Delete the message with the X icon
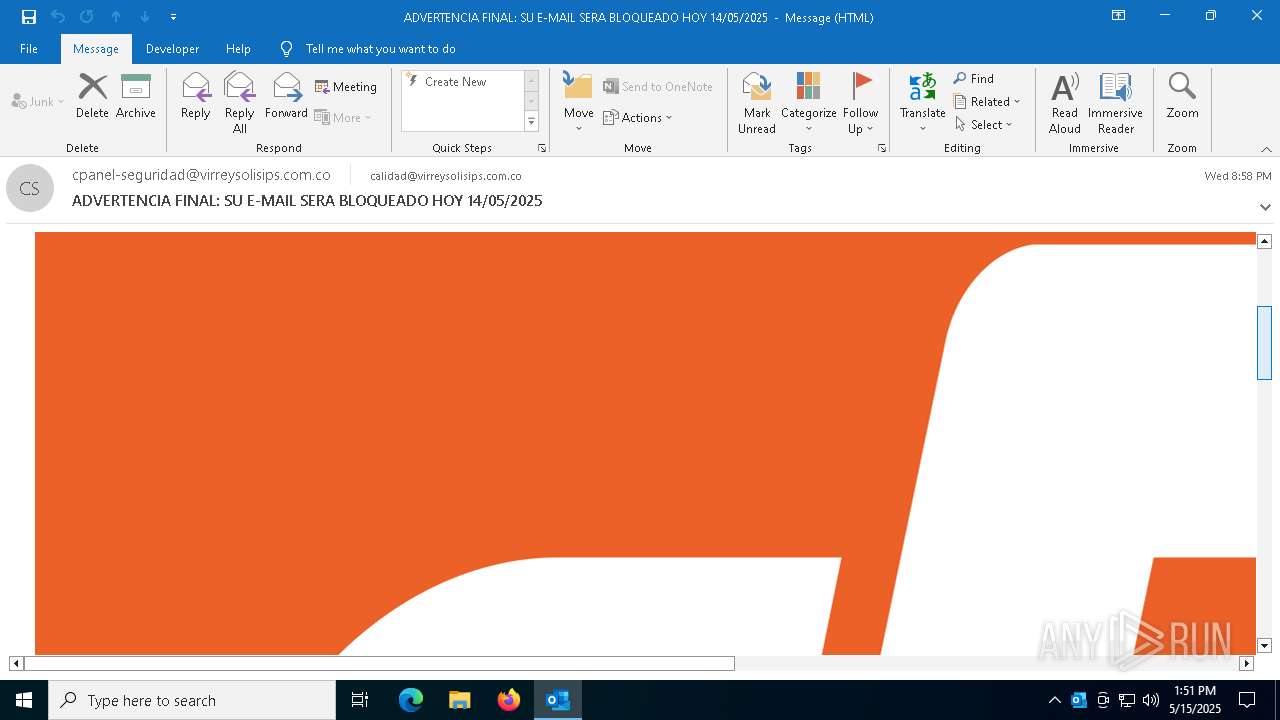Image resolution: width=1280 pixels, height=720 pixels. pos(92,96)
